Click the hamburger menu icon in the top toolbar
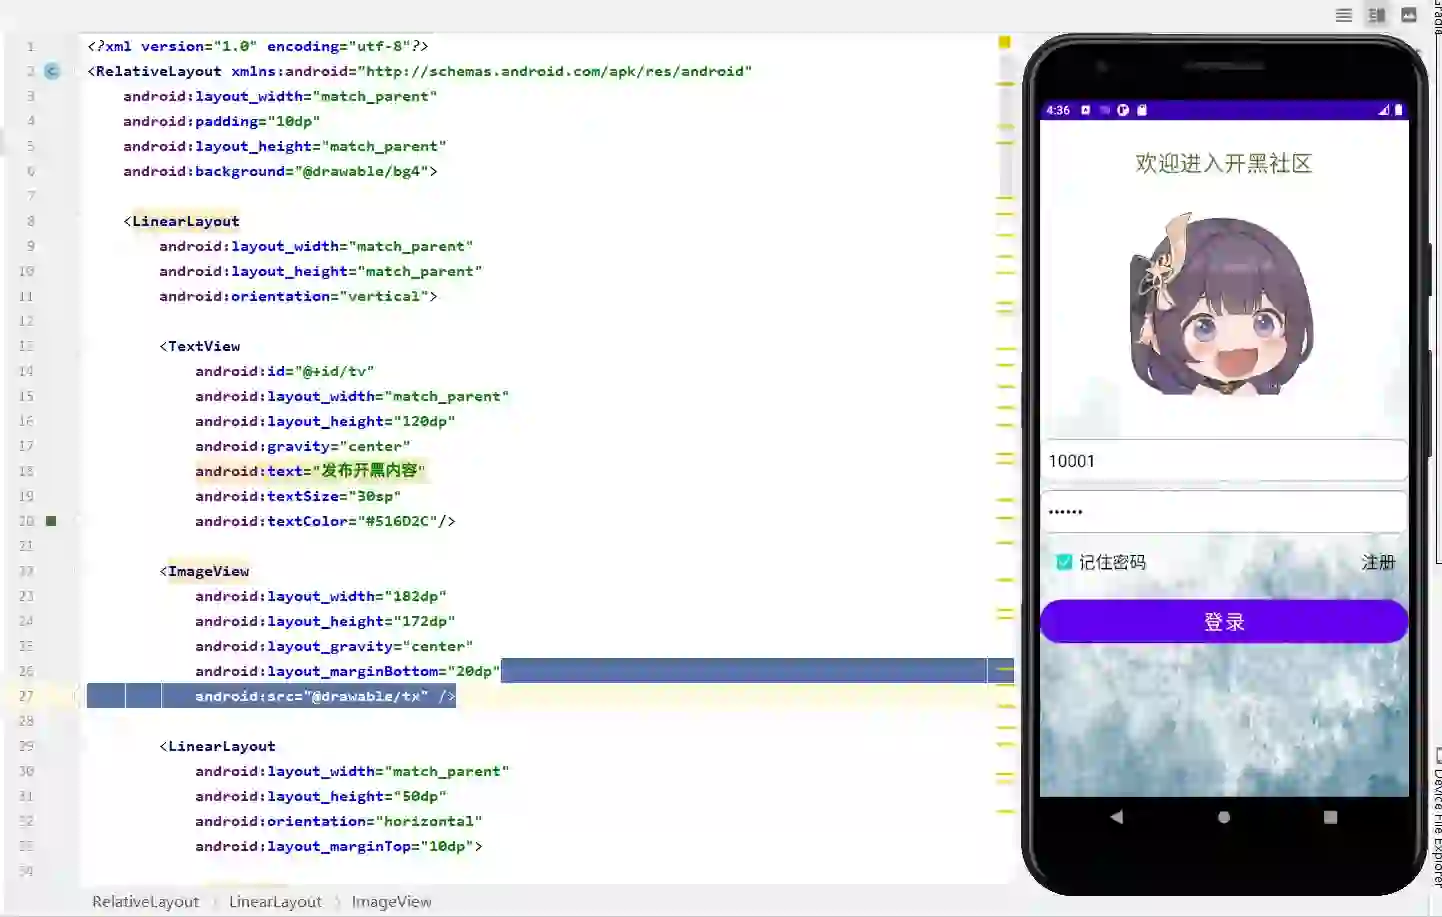 click(1343, 15)
